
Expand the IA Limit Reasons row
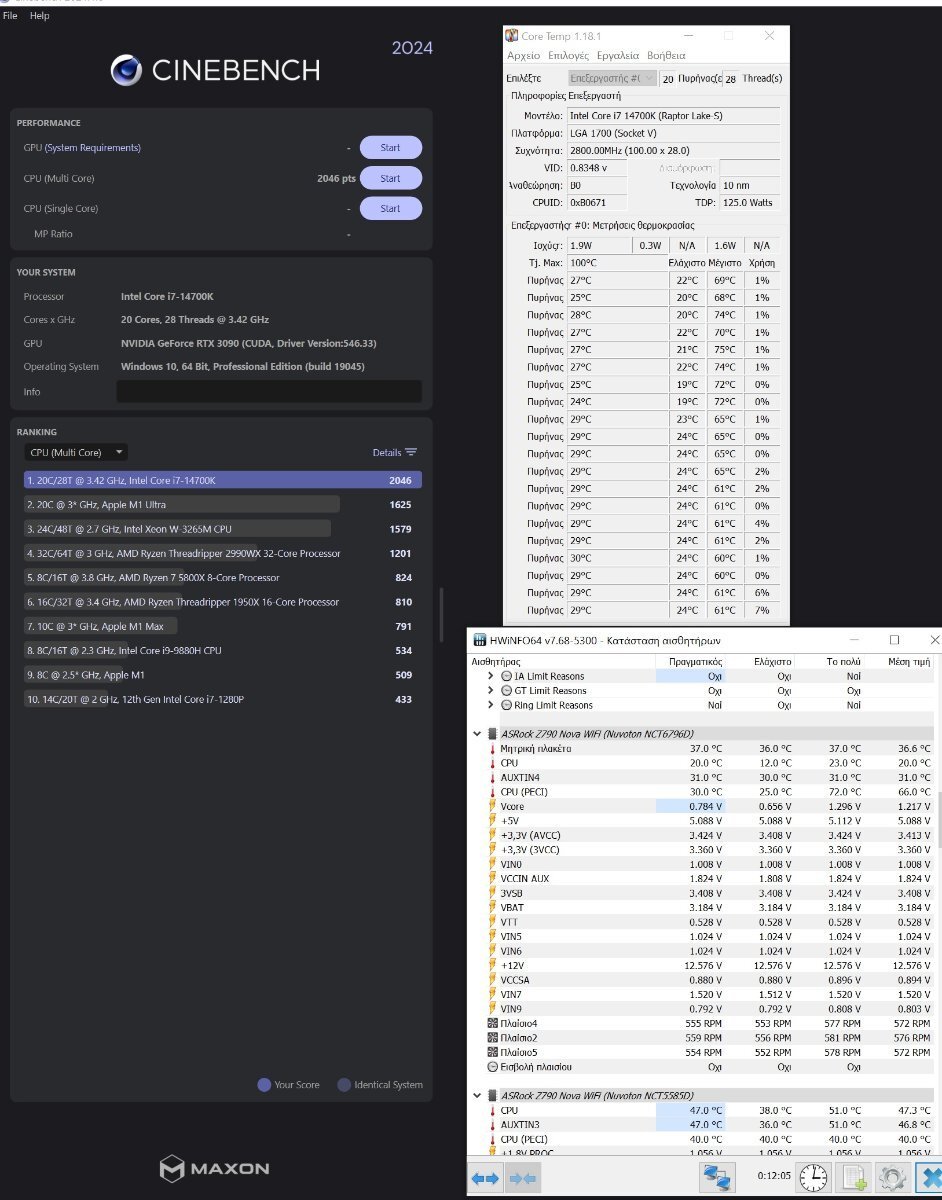pyautogui.click(x=491, y=676)
